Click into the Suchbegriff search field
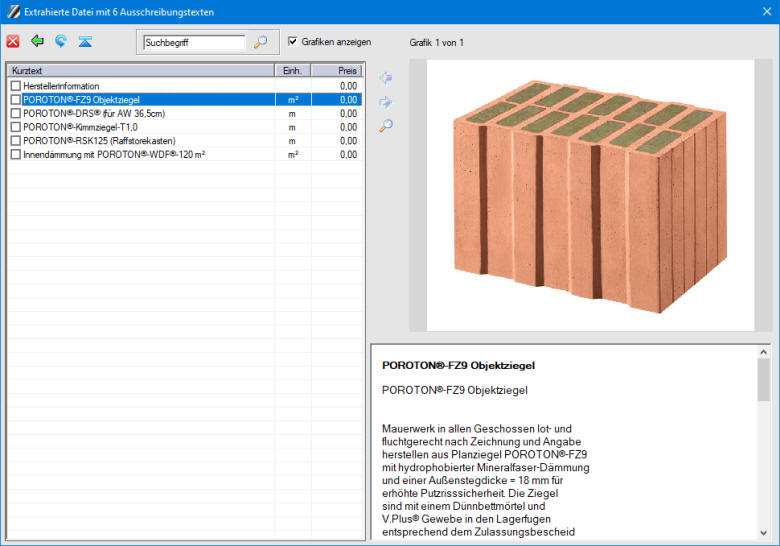Viewport: 780px width, 546px height. (195, 42)
